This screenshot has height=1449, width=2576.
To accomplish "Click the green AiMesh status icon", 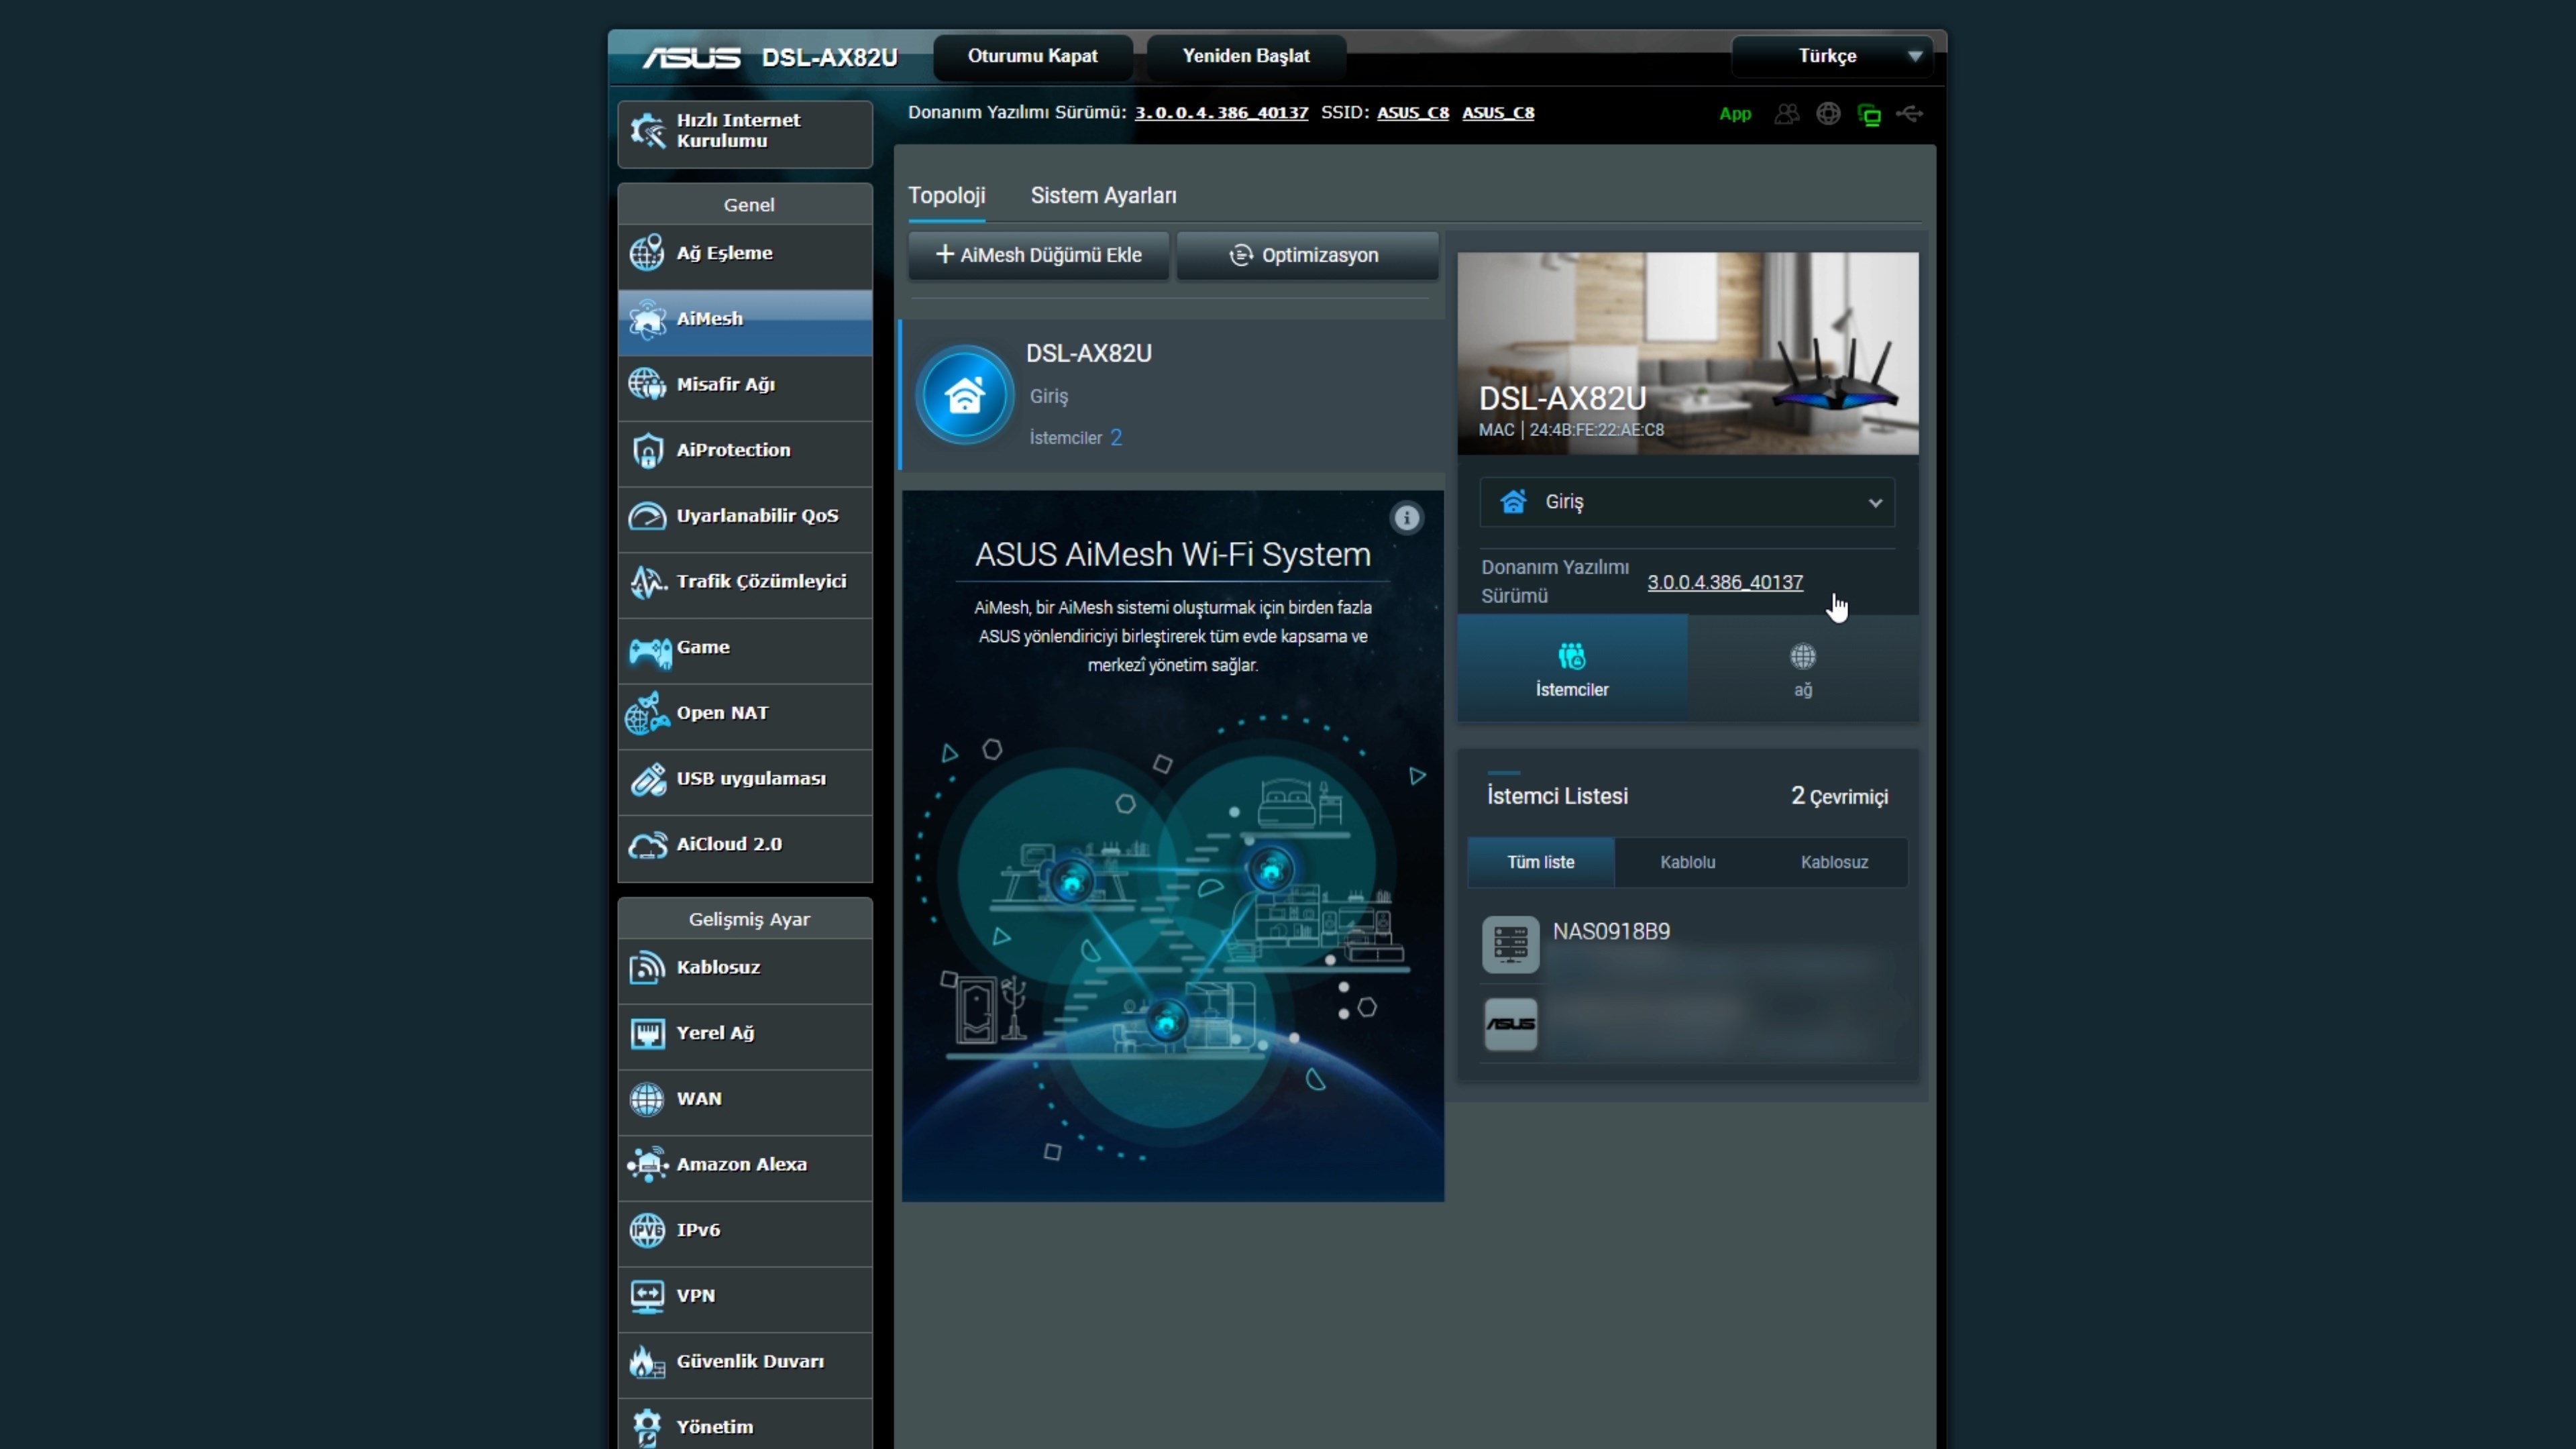I will point(1869,115).
